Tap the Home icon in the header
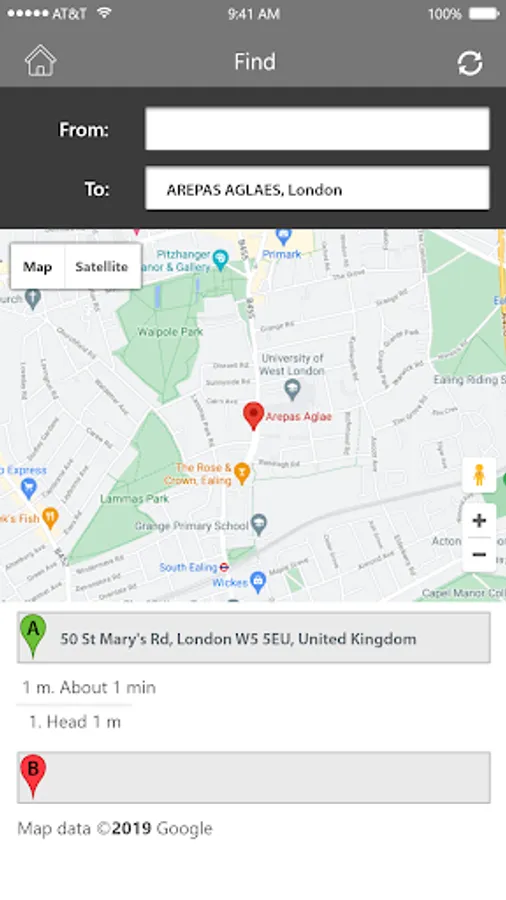The width and height of the screenshot is (506, 900). coord(40,61)
